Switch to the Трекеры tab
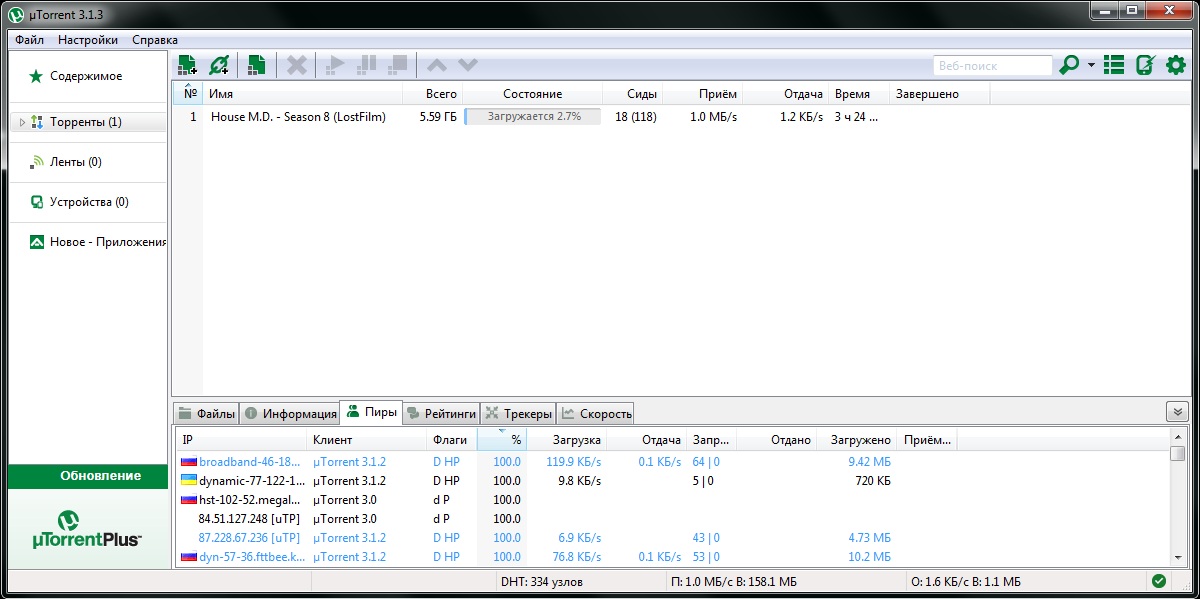Viewport: 1200px width, 599px height. [518, 413]
